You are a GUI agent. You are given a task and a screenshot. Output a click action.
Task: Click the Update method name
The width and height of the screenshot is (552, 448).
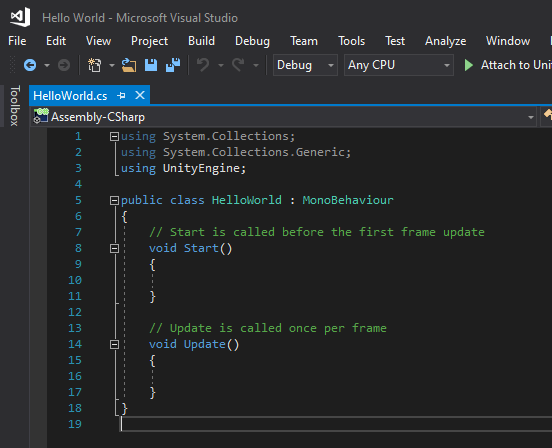click(205, 344)
